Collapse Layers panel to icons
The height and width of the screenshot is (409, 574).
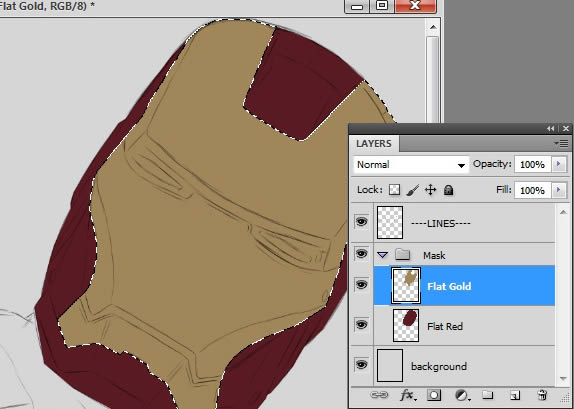[551, 129]
